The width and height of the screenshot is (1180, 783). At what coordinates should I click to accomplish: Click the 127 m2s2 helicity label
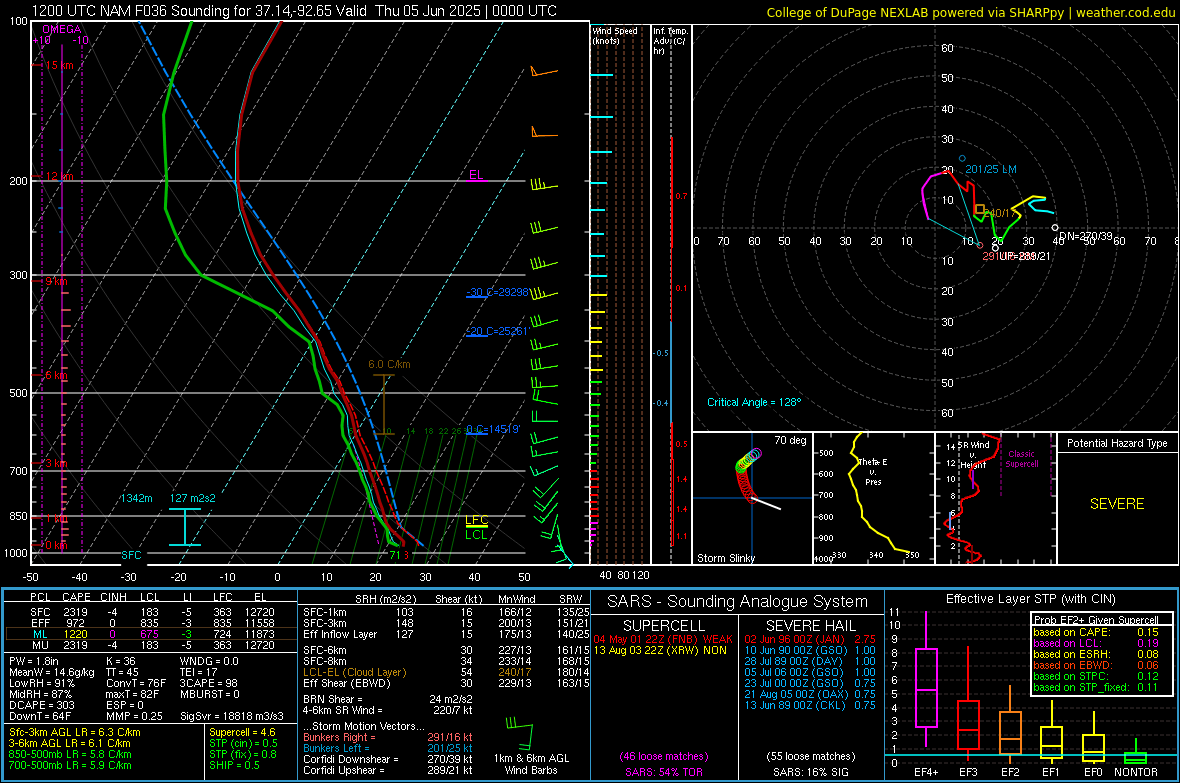[x=192, y=498]
